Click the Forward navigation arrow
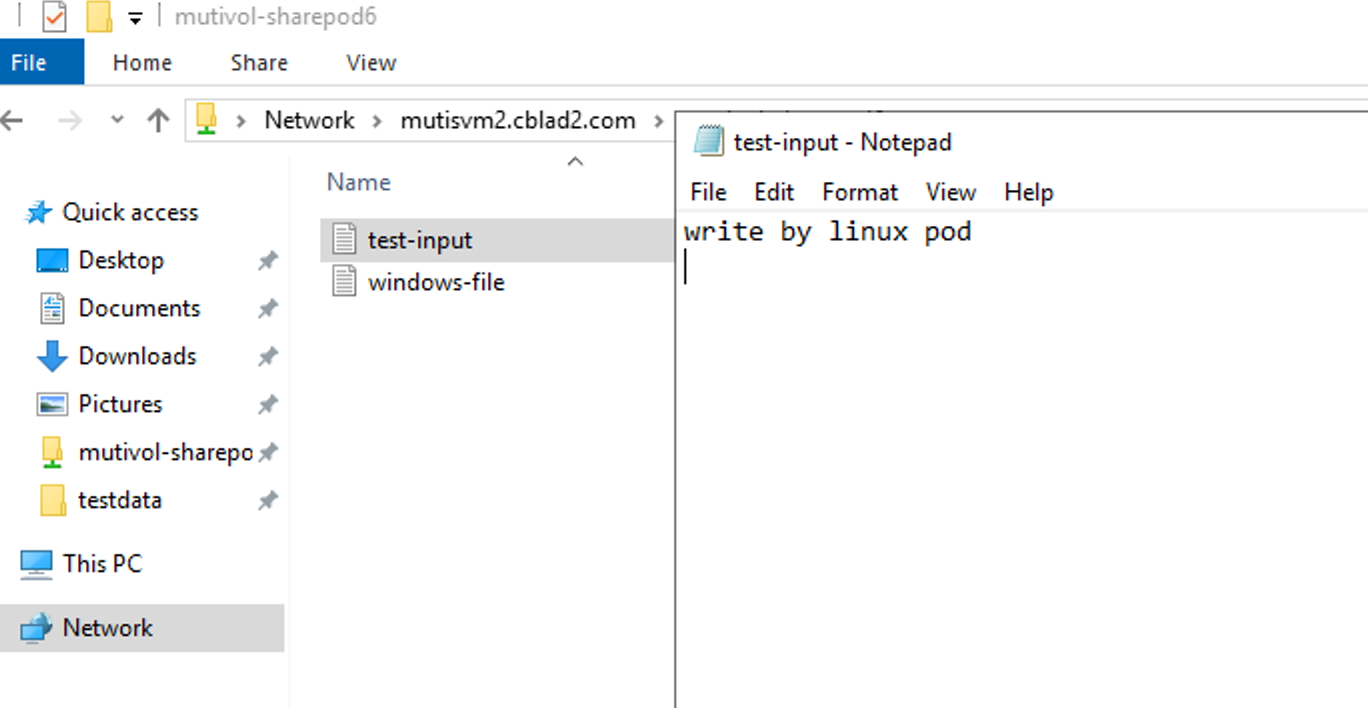This screenshot has height=708, width=1368. coord(70,121)
